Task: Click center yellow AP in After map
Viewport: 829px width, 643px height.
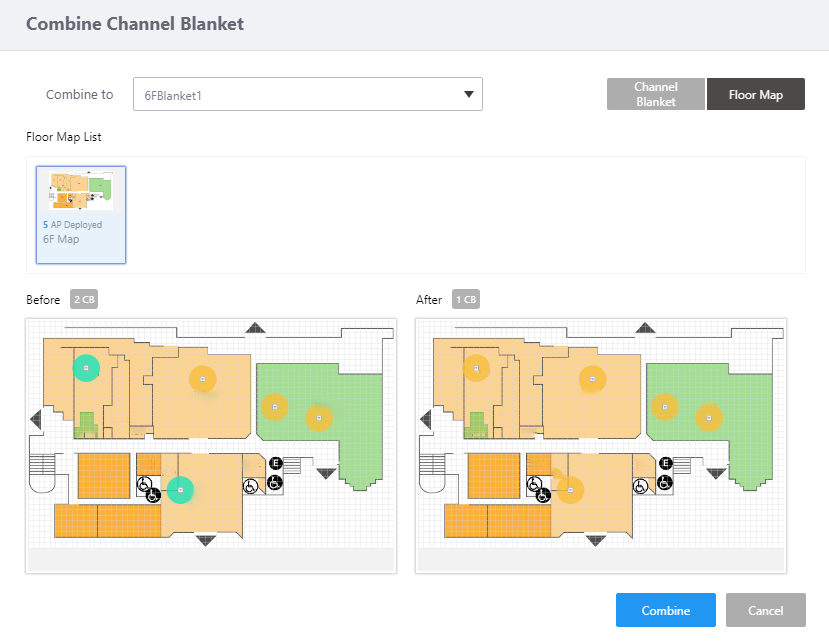Action: pyautogui.click(x=593, y=378)
